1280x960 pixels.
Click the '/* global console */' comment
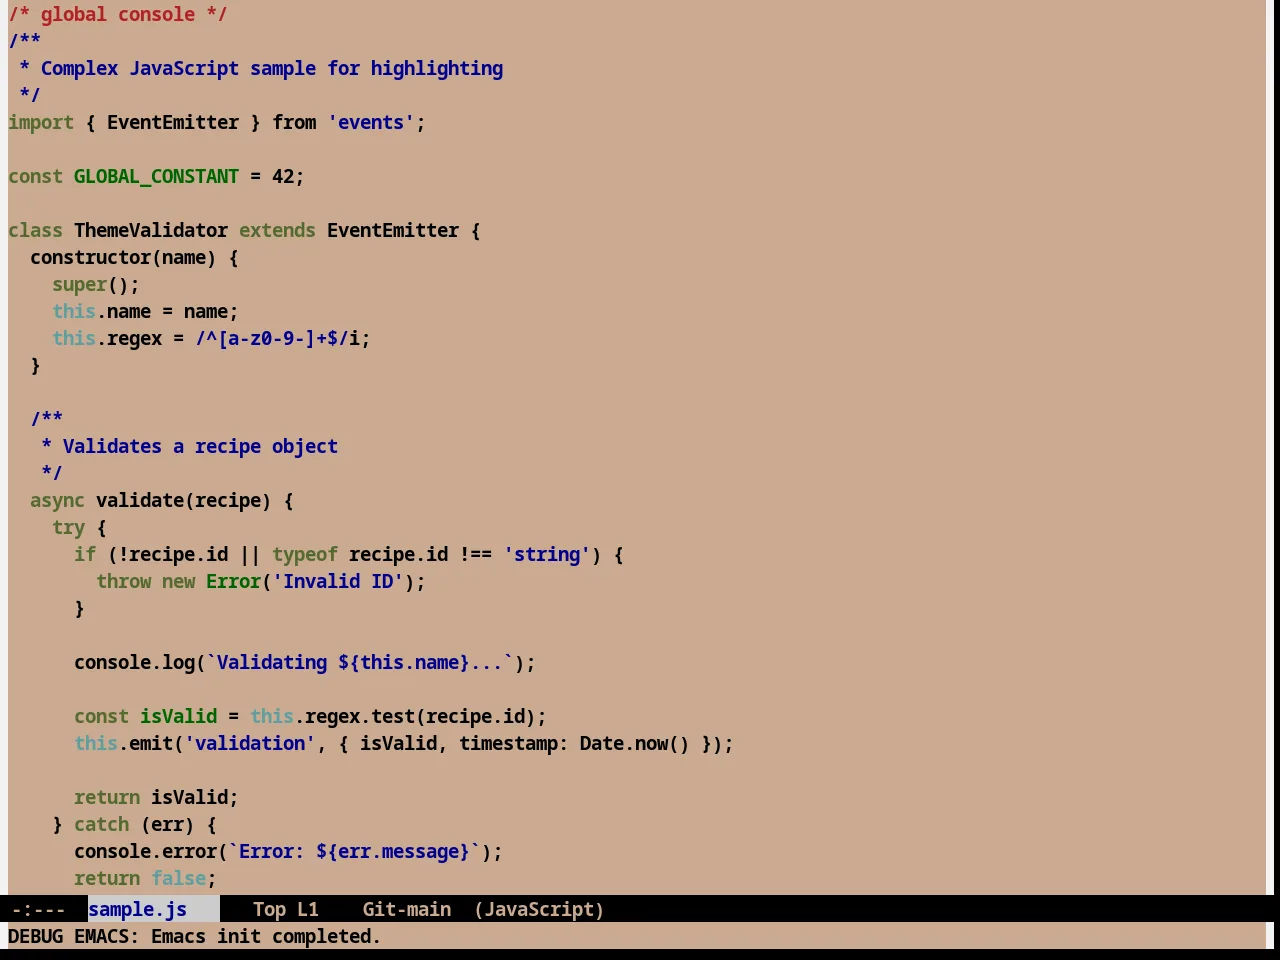118,14
